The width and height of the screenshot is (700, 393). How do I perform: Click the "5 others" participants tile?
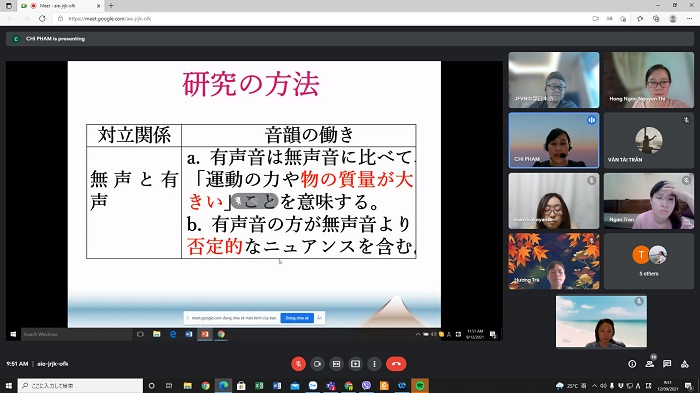pos(649,261)
